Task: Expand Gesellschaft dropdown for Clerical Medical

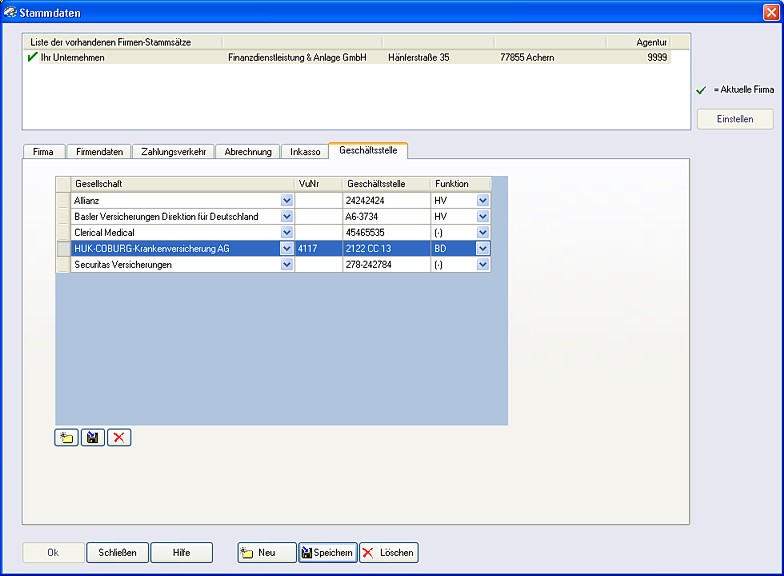Action: click(x=287, y=233)
